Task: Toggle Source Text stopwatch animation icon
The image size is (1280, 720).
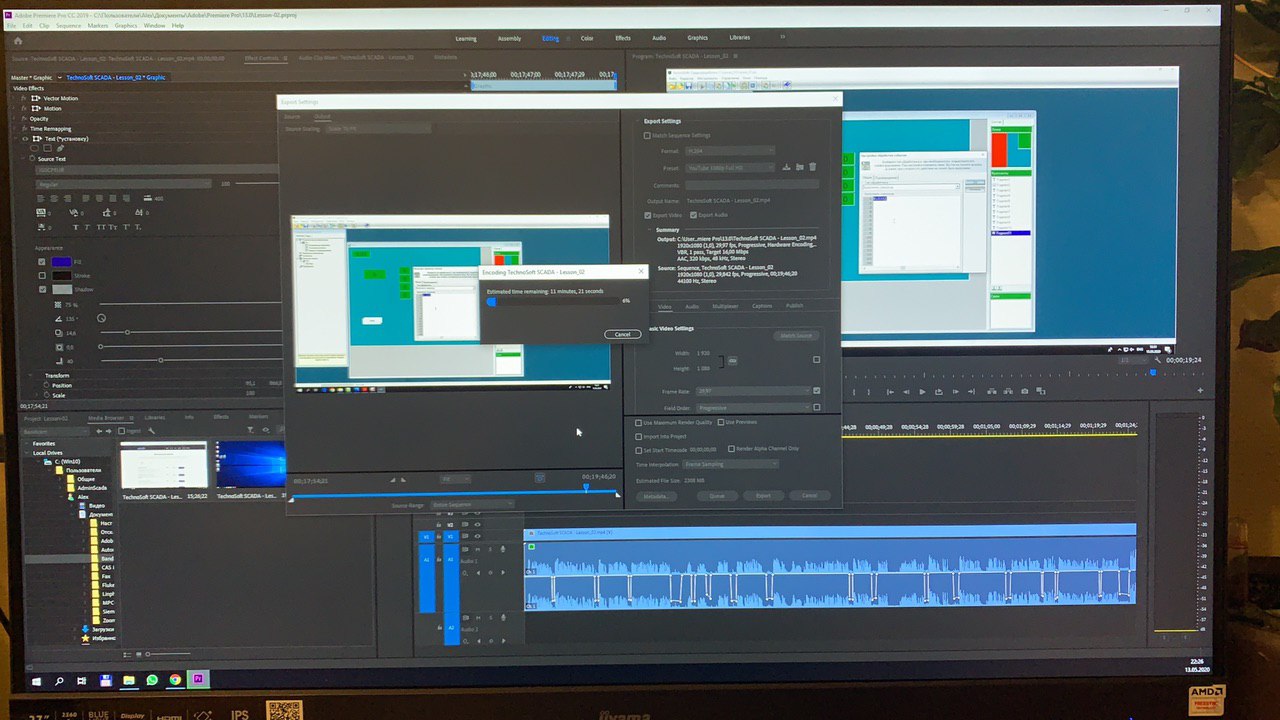Action: [x=31, y=159]
